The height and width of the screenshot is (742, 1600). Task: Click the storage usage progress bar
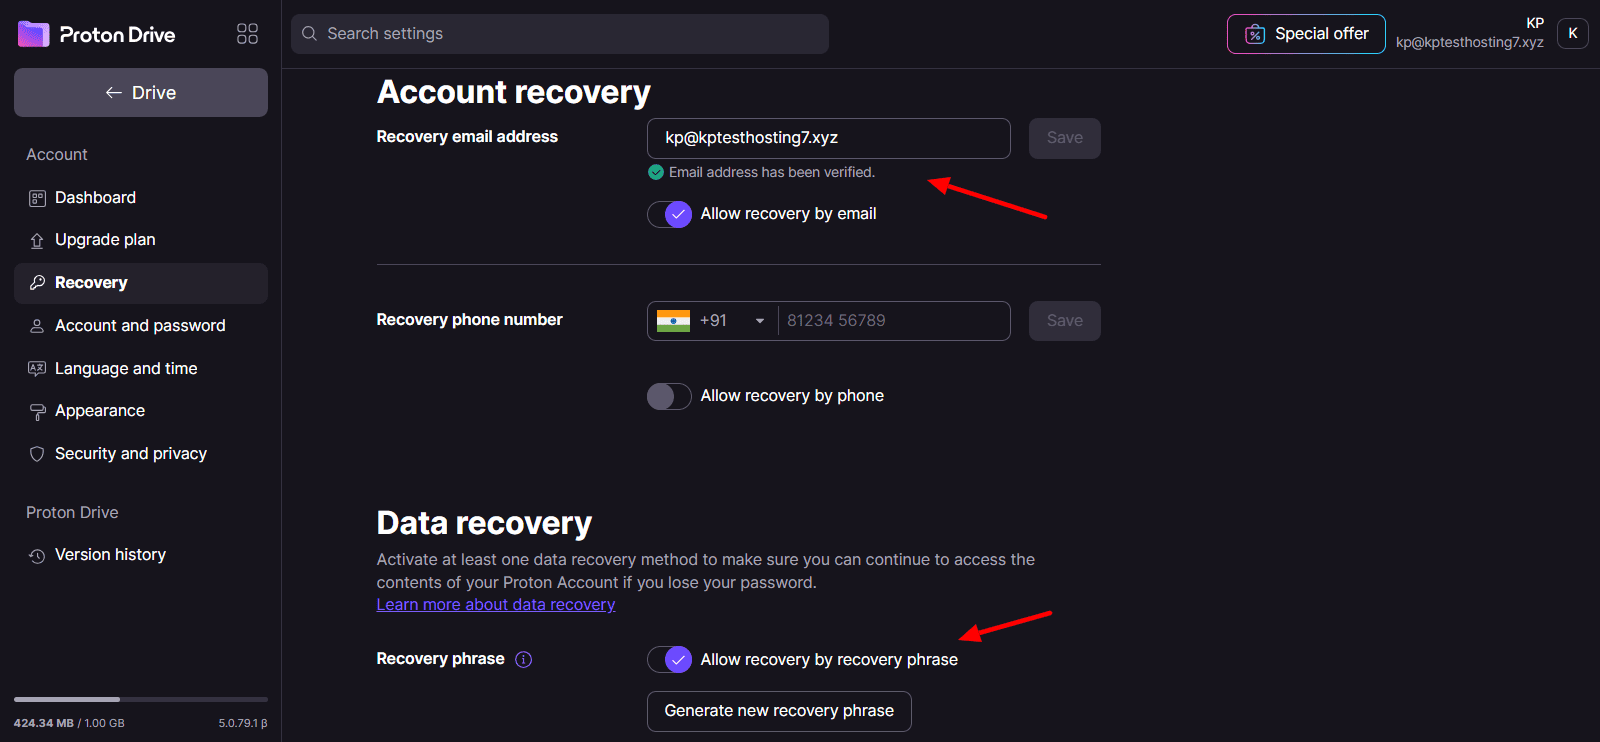point(141,699)
